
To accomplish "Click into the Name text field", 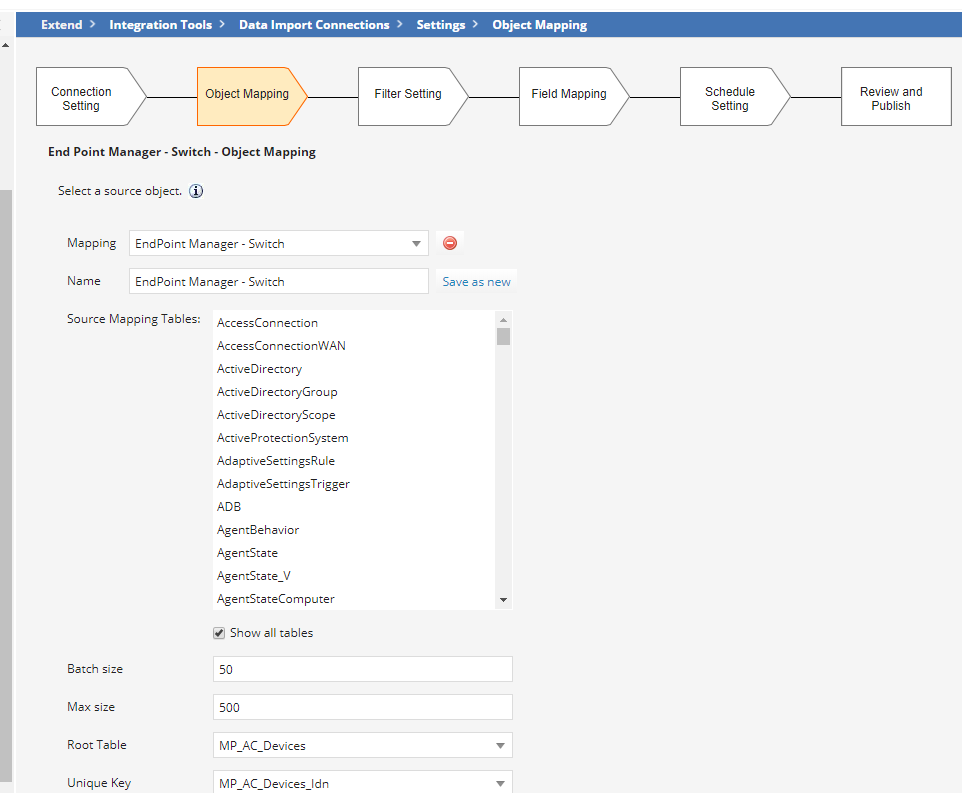I will pyautogui.click(x=279, y=281).
